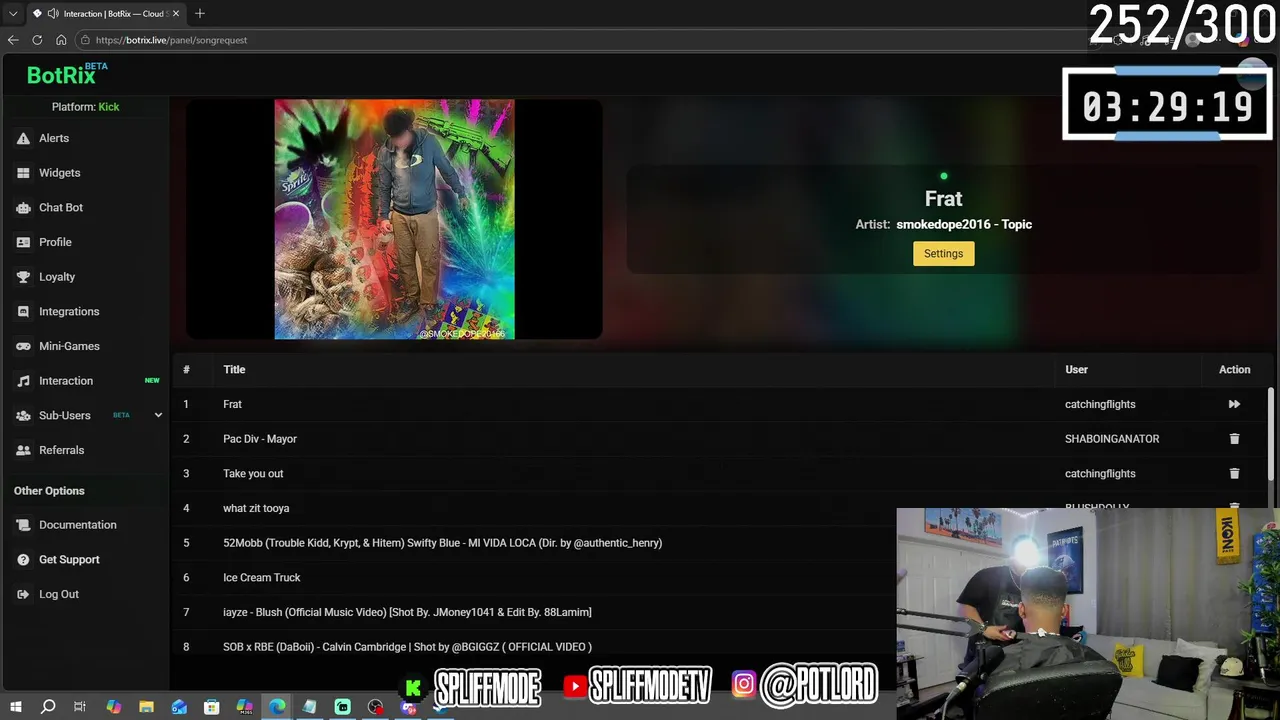Screen dimensions: 1280x720
Task: Open Microsoft Store from the taskbar
Action: point(212,707)
